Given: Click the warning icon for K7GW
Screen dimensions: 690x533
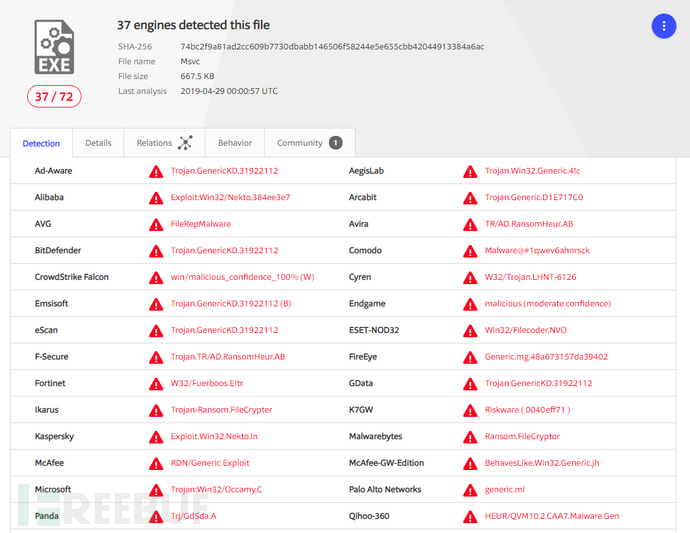Looking at the screenshot, I should [470, 410].
